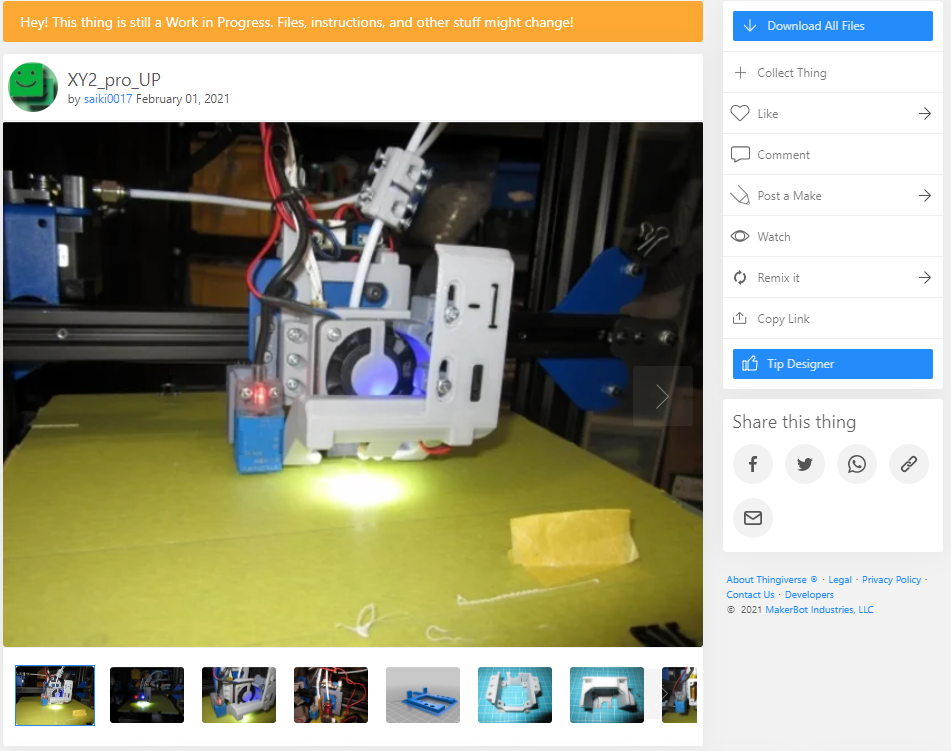The image size is (951, 751).
Task: Expand the Remix it arrow
Action: coord(924,278)
